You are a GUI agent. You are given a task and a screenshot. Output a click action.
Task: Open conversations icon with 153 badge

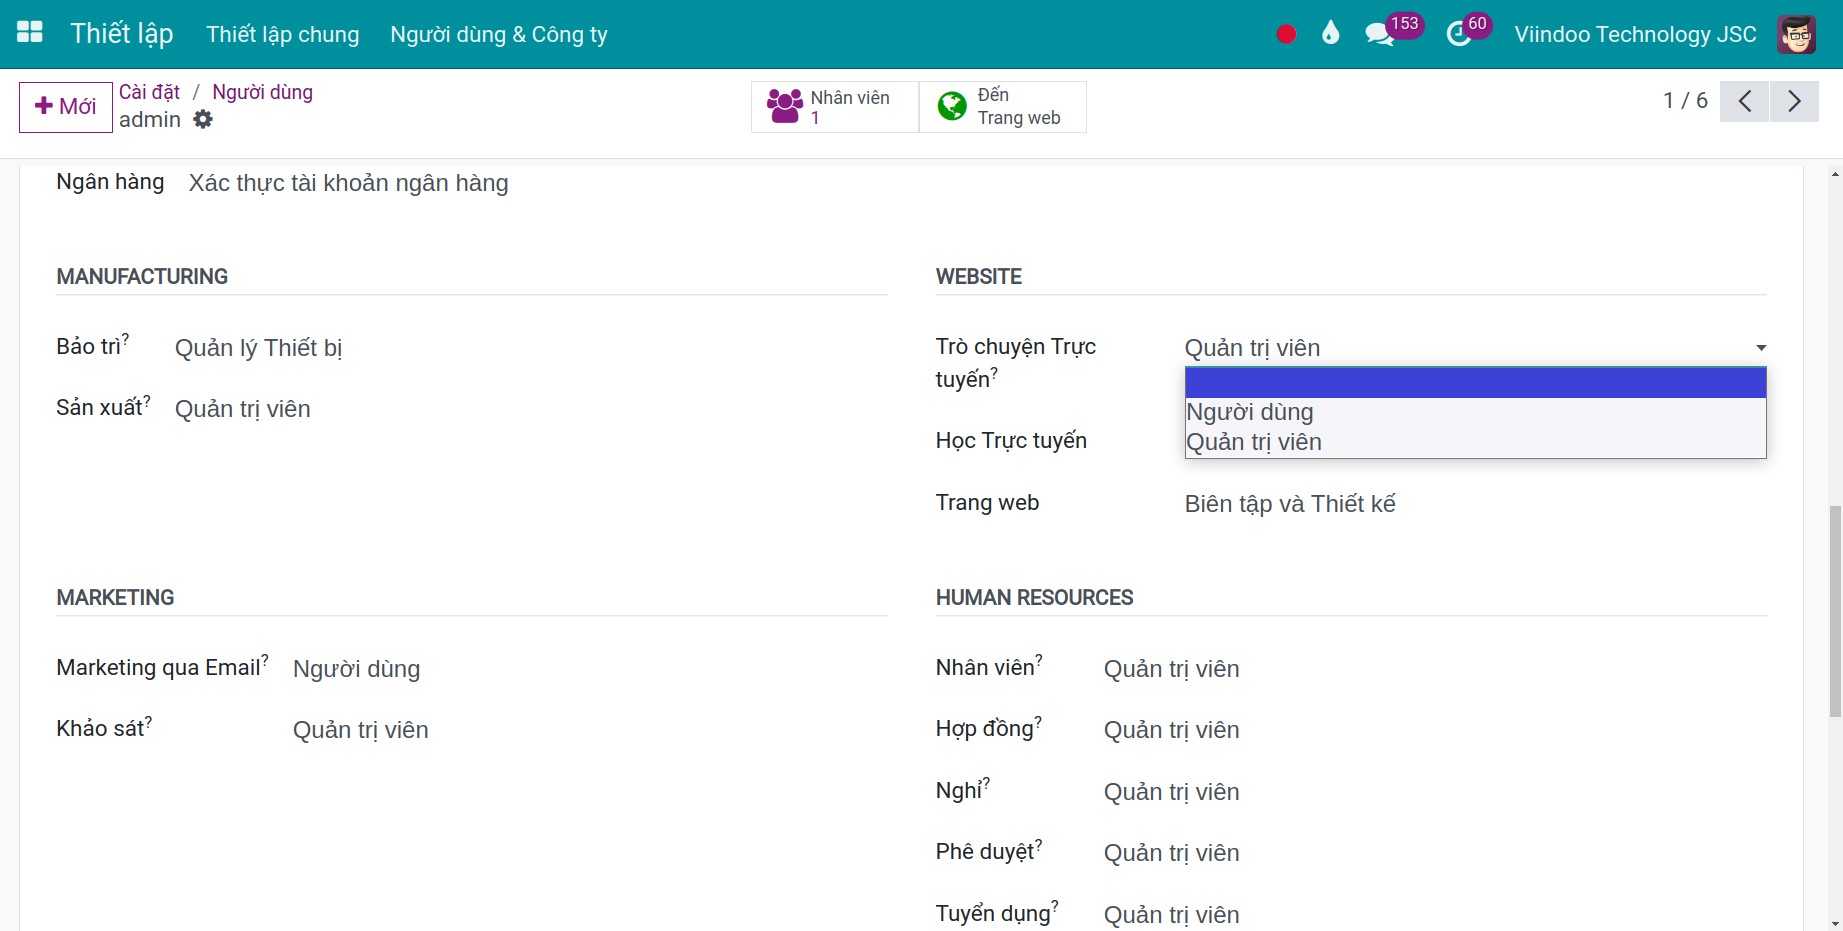(1380, 34)
